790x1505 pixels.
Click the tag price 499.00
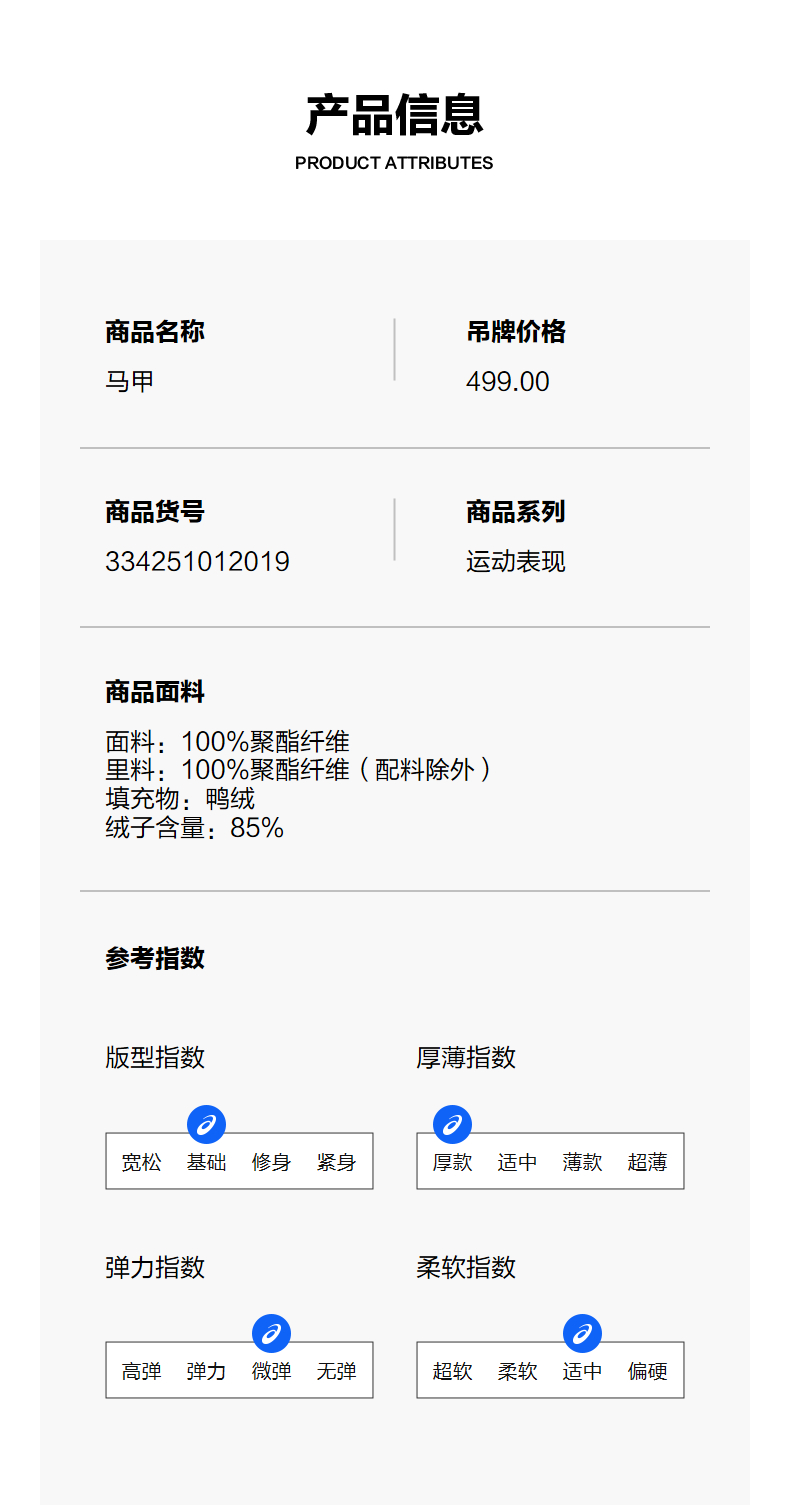point(507,382)
